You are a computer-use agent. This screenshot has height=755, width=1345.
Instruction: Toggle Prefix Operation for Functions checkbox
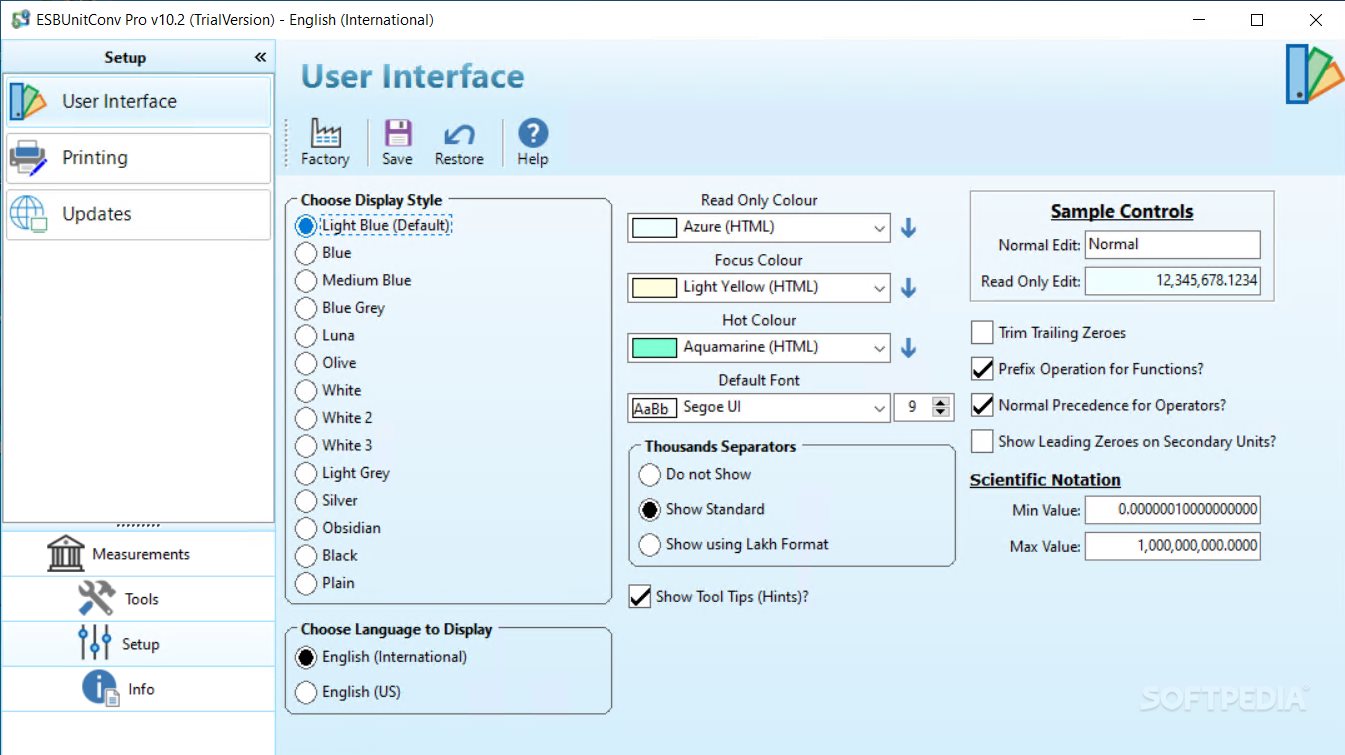(982, 369)
